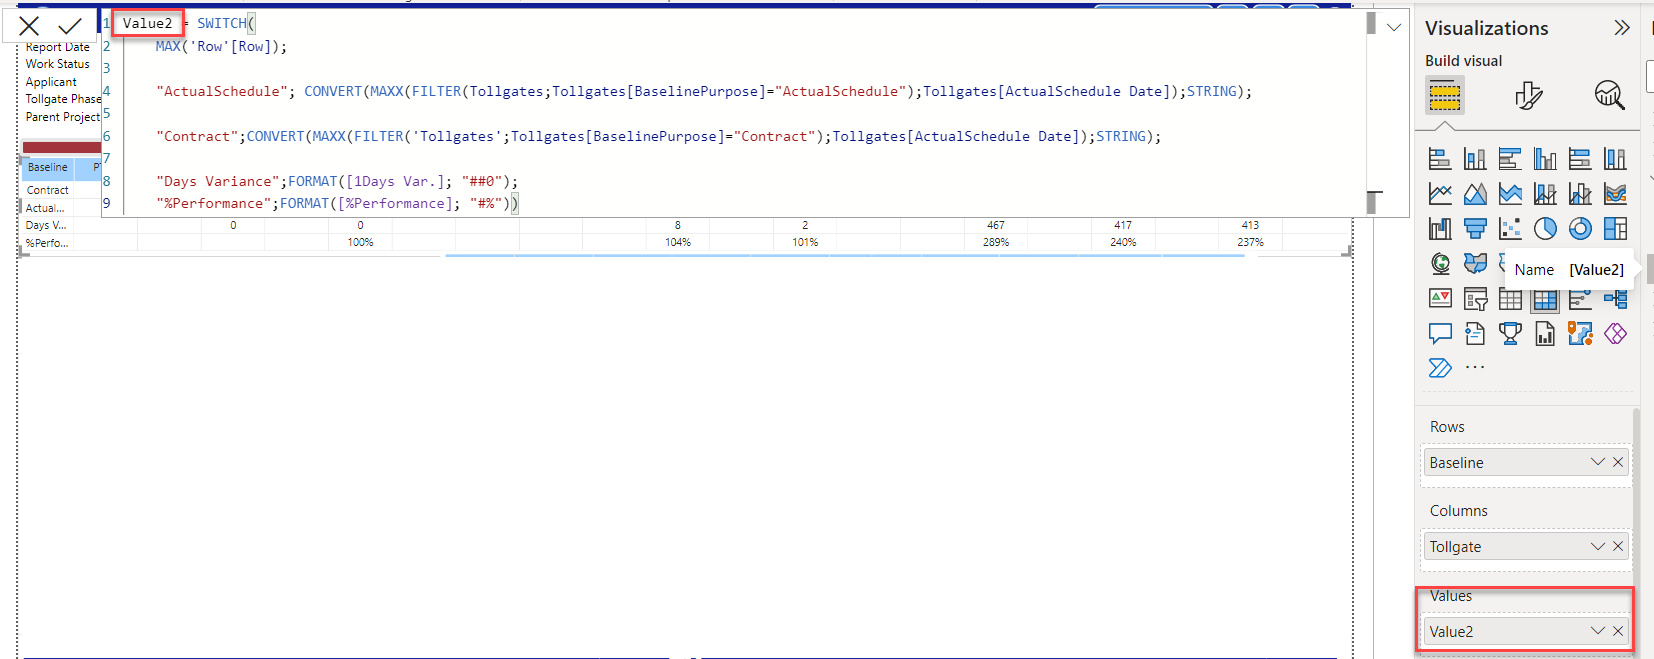
Task: Insert a Treemap visual
Action: click(1615, 229)
